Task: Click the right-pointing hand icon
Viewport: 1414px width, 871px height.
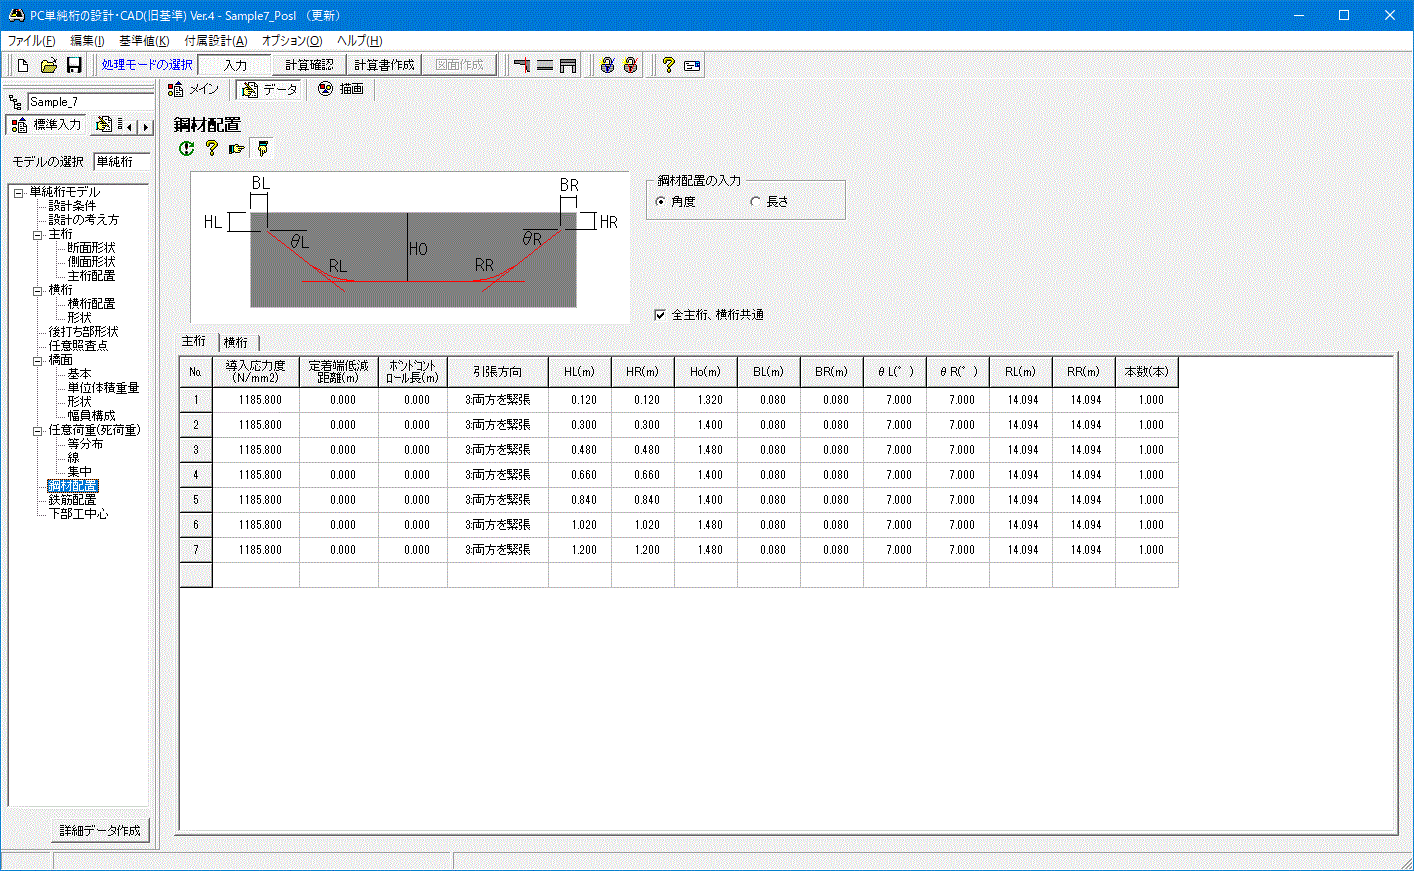Action: coord(236,148)
